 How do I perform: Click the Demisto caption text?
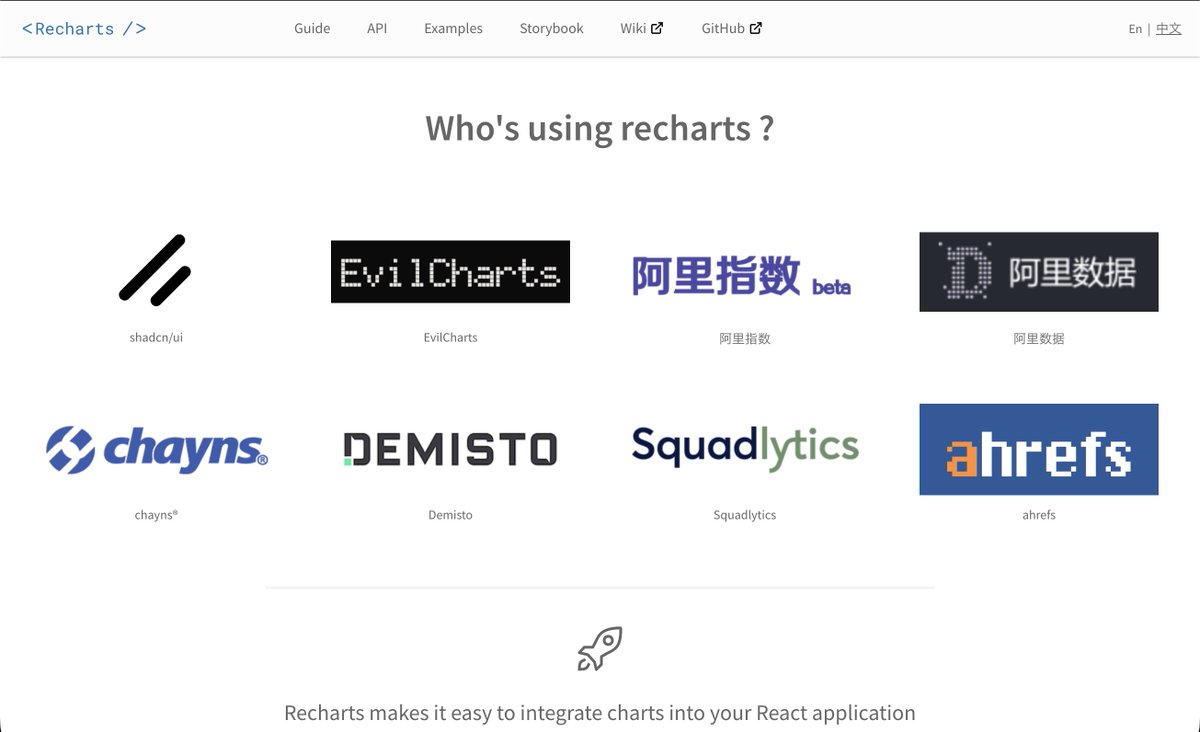(x=450, y=515)
